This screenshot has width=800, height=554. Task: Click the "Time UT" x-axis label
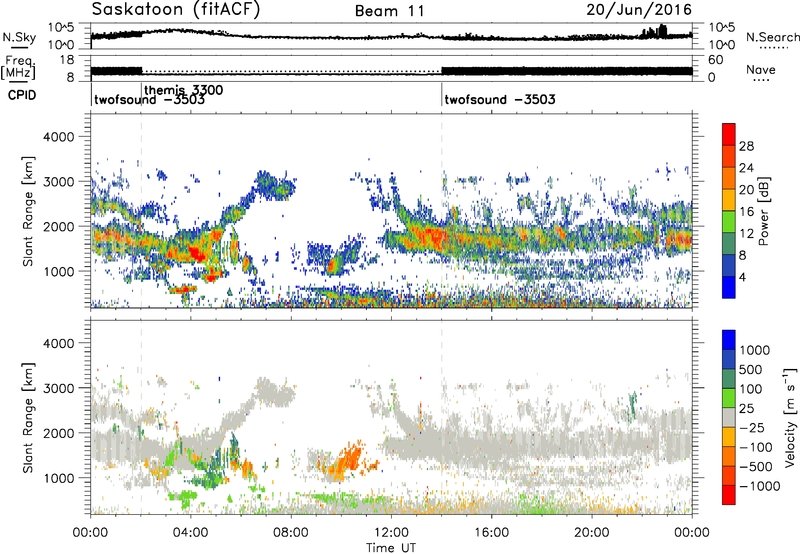pos(391,548)
